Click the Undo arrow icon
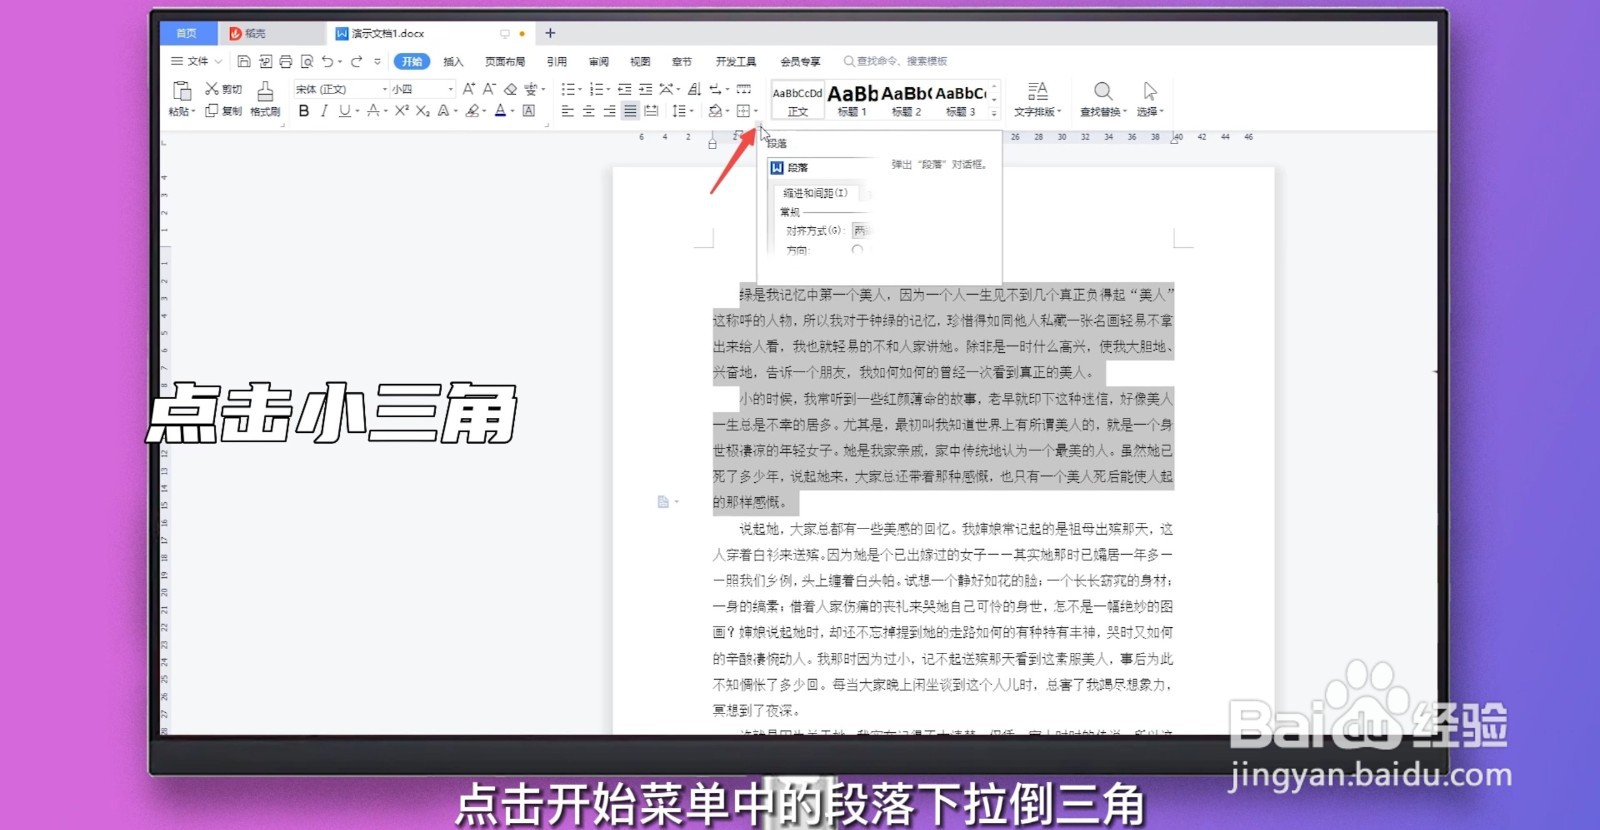 tap(327, 61)
